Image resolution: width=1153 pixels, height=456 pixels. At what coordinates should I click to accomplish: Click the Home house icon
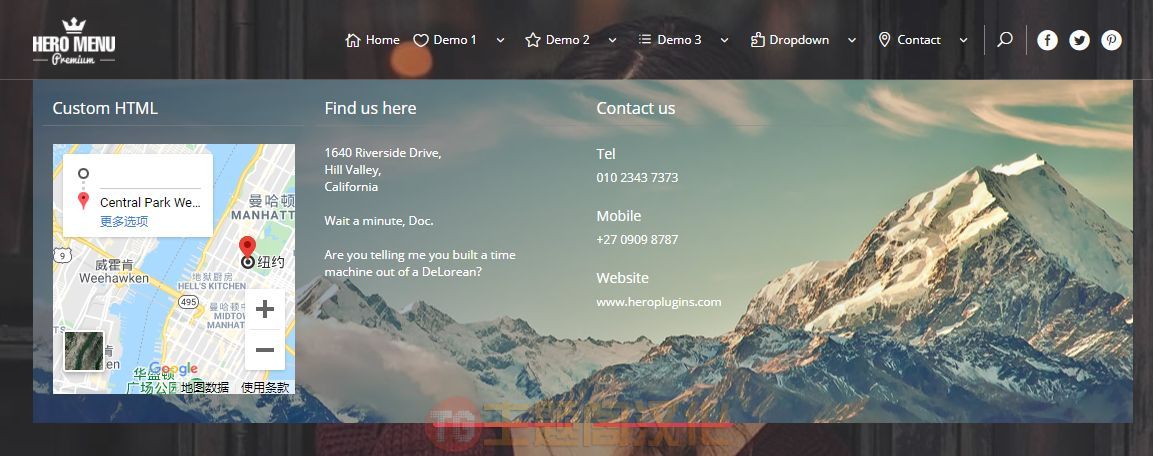coord(353,40)
